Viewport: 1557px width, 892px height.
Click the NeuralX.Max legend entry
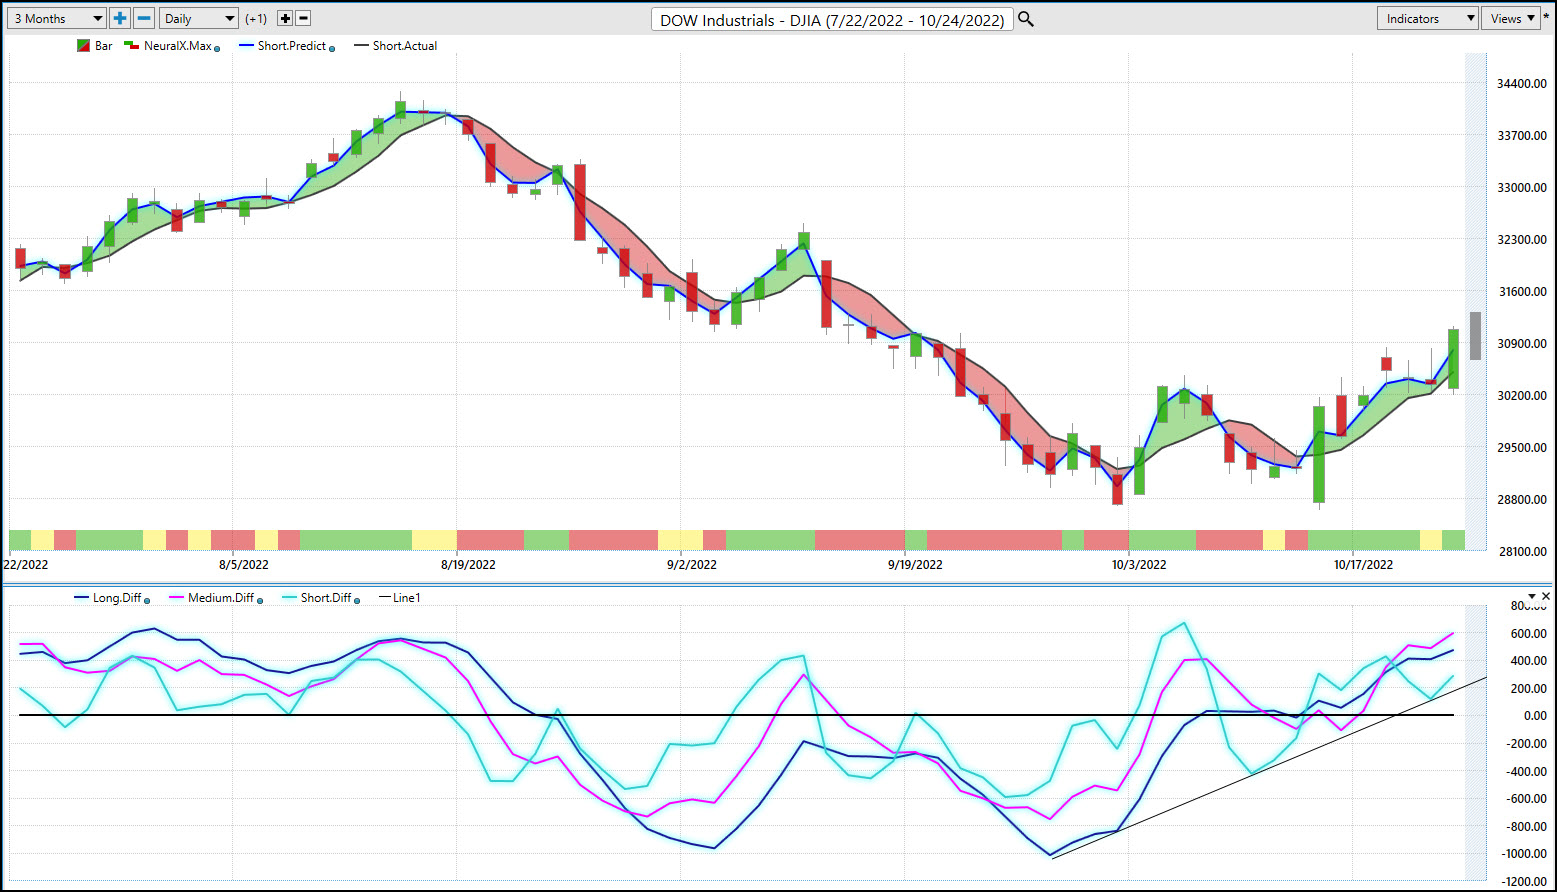point(168,46)
